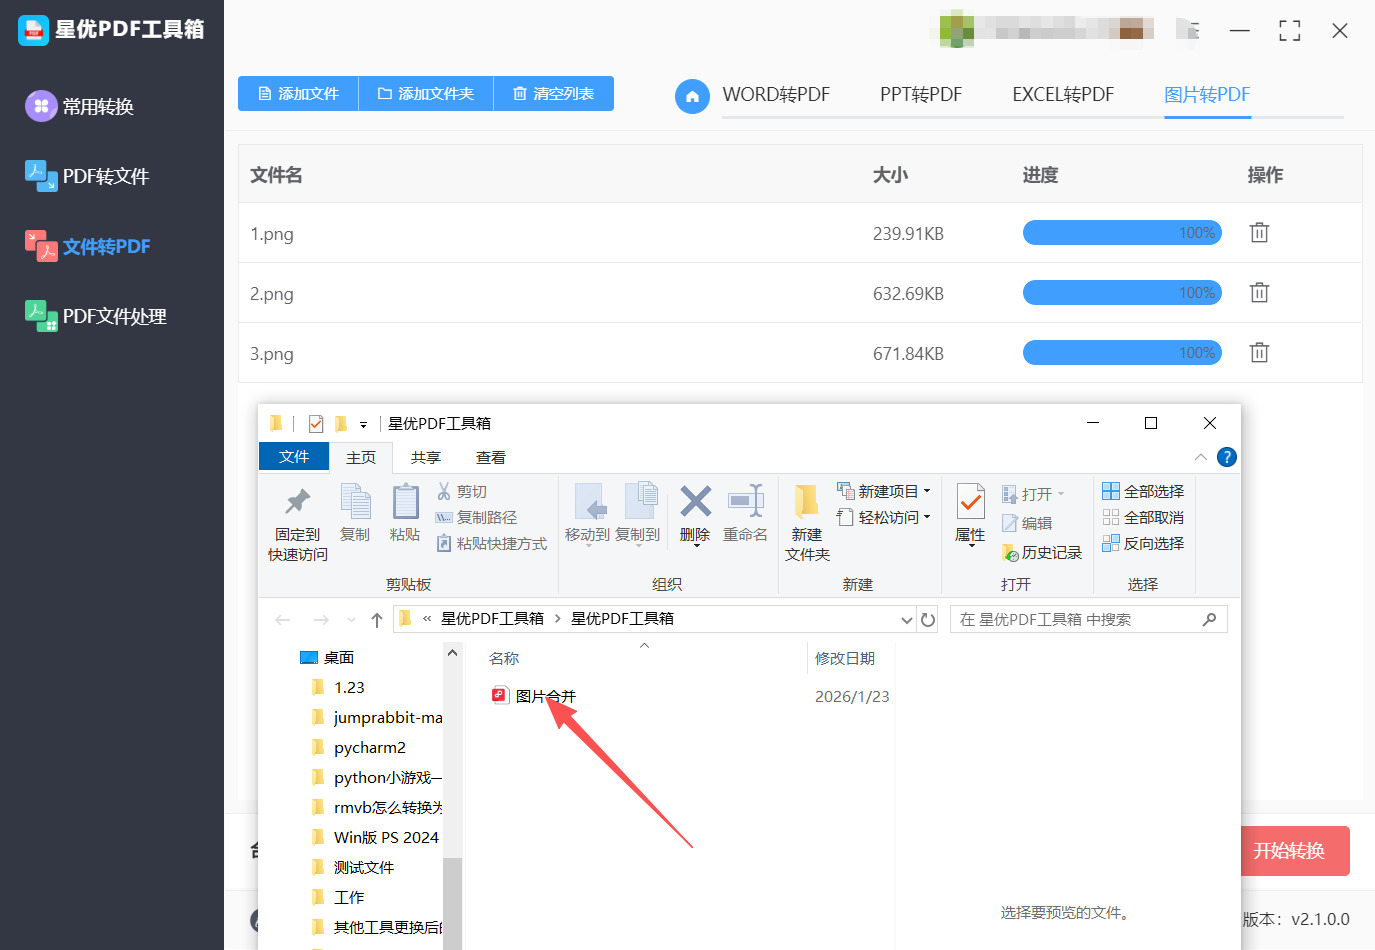Open the 新建项目 dropdown
This screenshot has width=1375, height=950.
884,492
